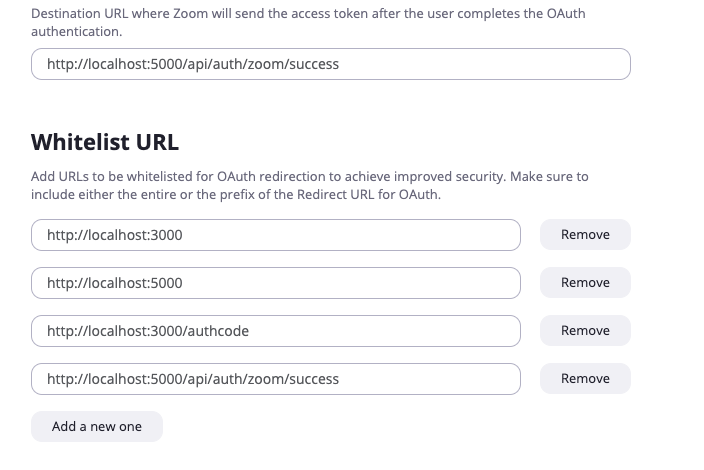Click the Whitelist URL heading

(105, 141)
